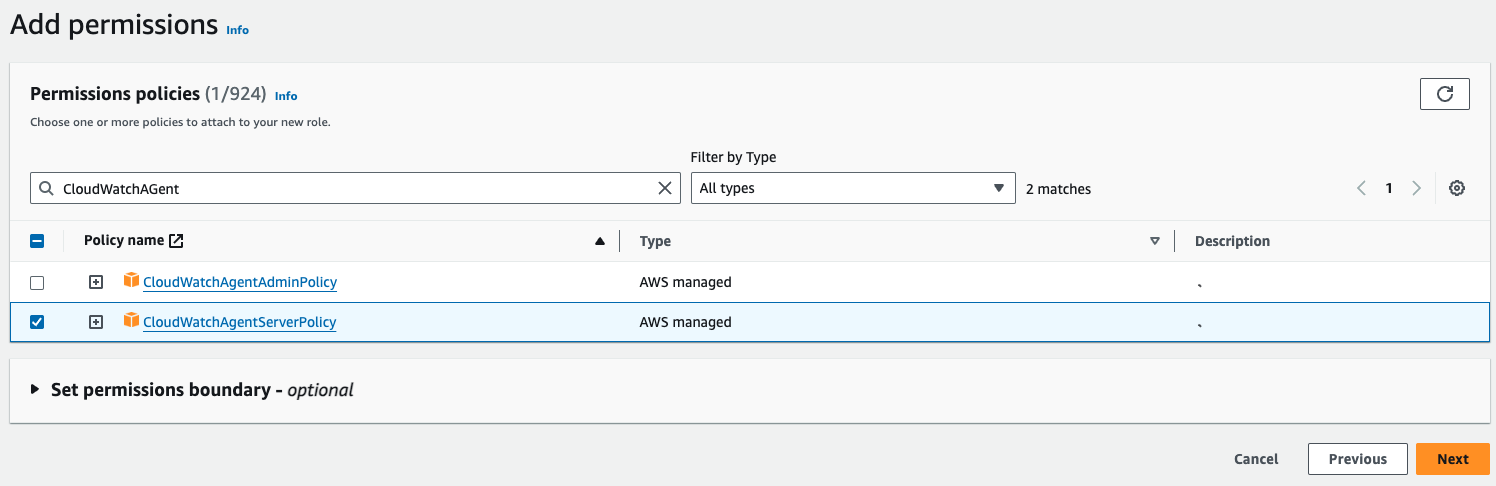
Task: Click CloudWatchAgentServerPolicy orange box icon
Action: pyautogui.click(x=131, y=321)
